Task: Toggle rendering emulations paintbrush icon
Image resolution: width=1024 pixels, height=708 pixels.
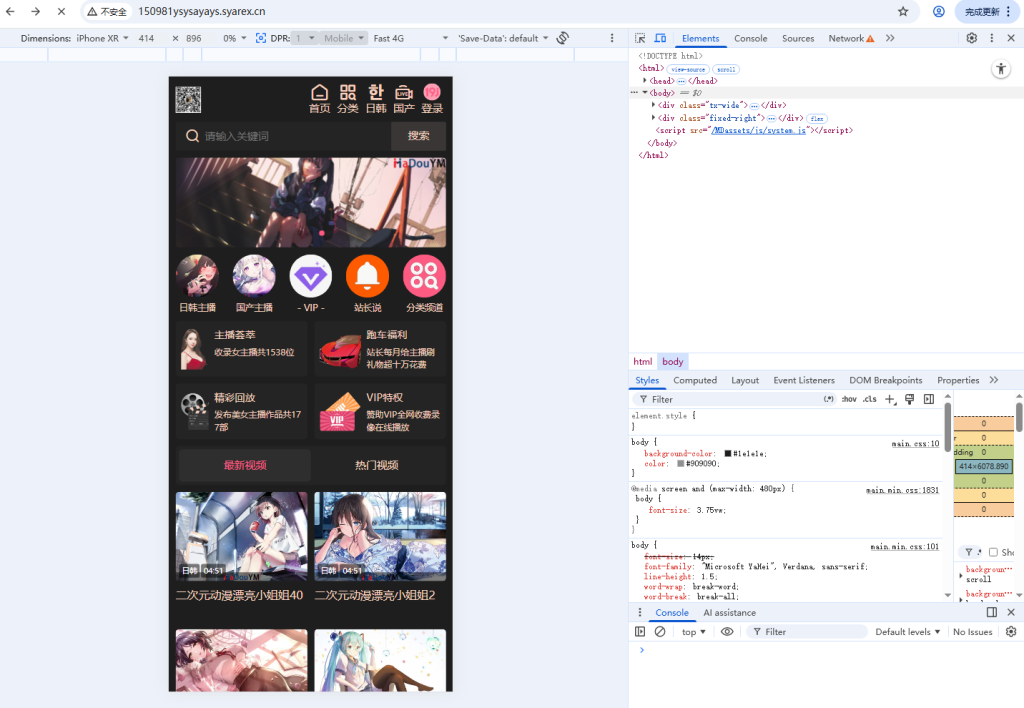Action: (909, 399)
